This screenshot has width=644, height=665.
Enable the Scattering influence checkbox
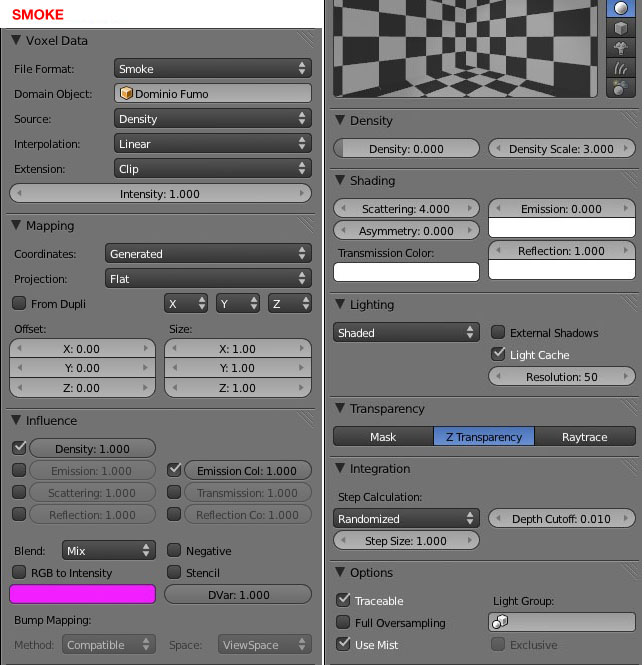pyautogui.click(x=19, y=492)
